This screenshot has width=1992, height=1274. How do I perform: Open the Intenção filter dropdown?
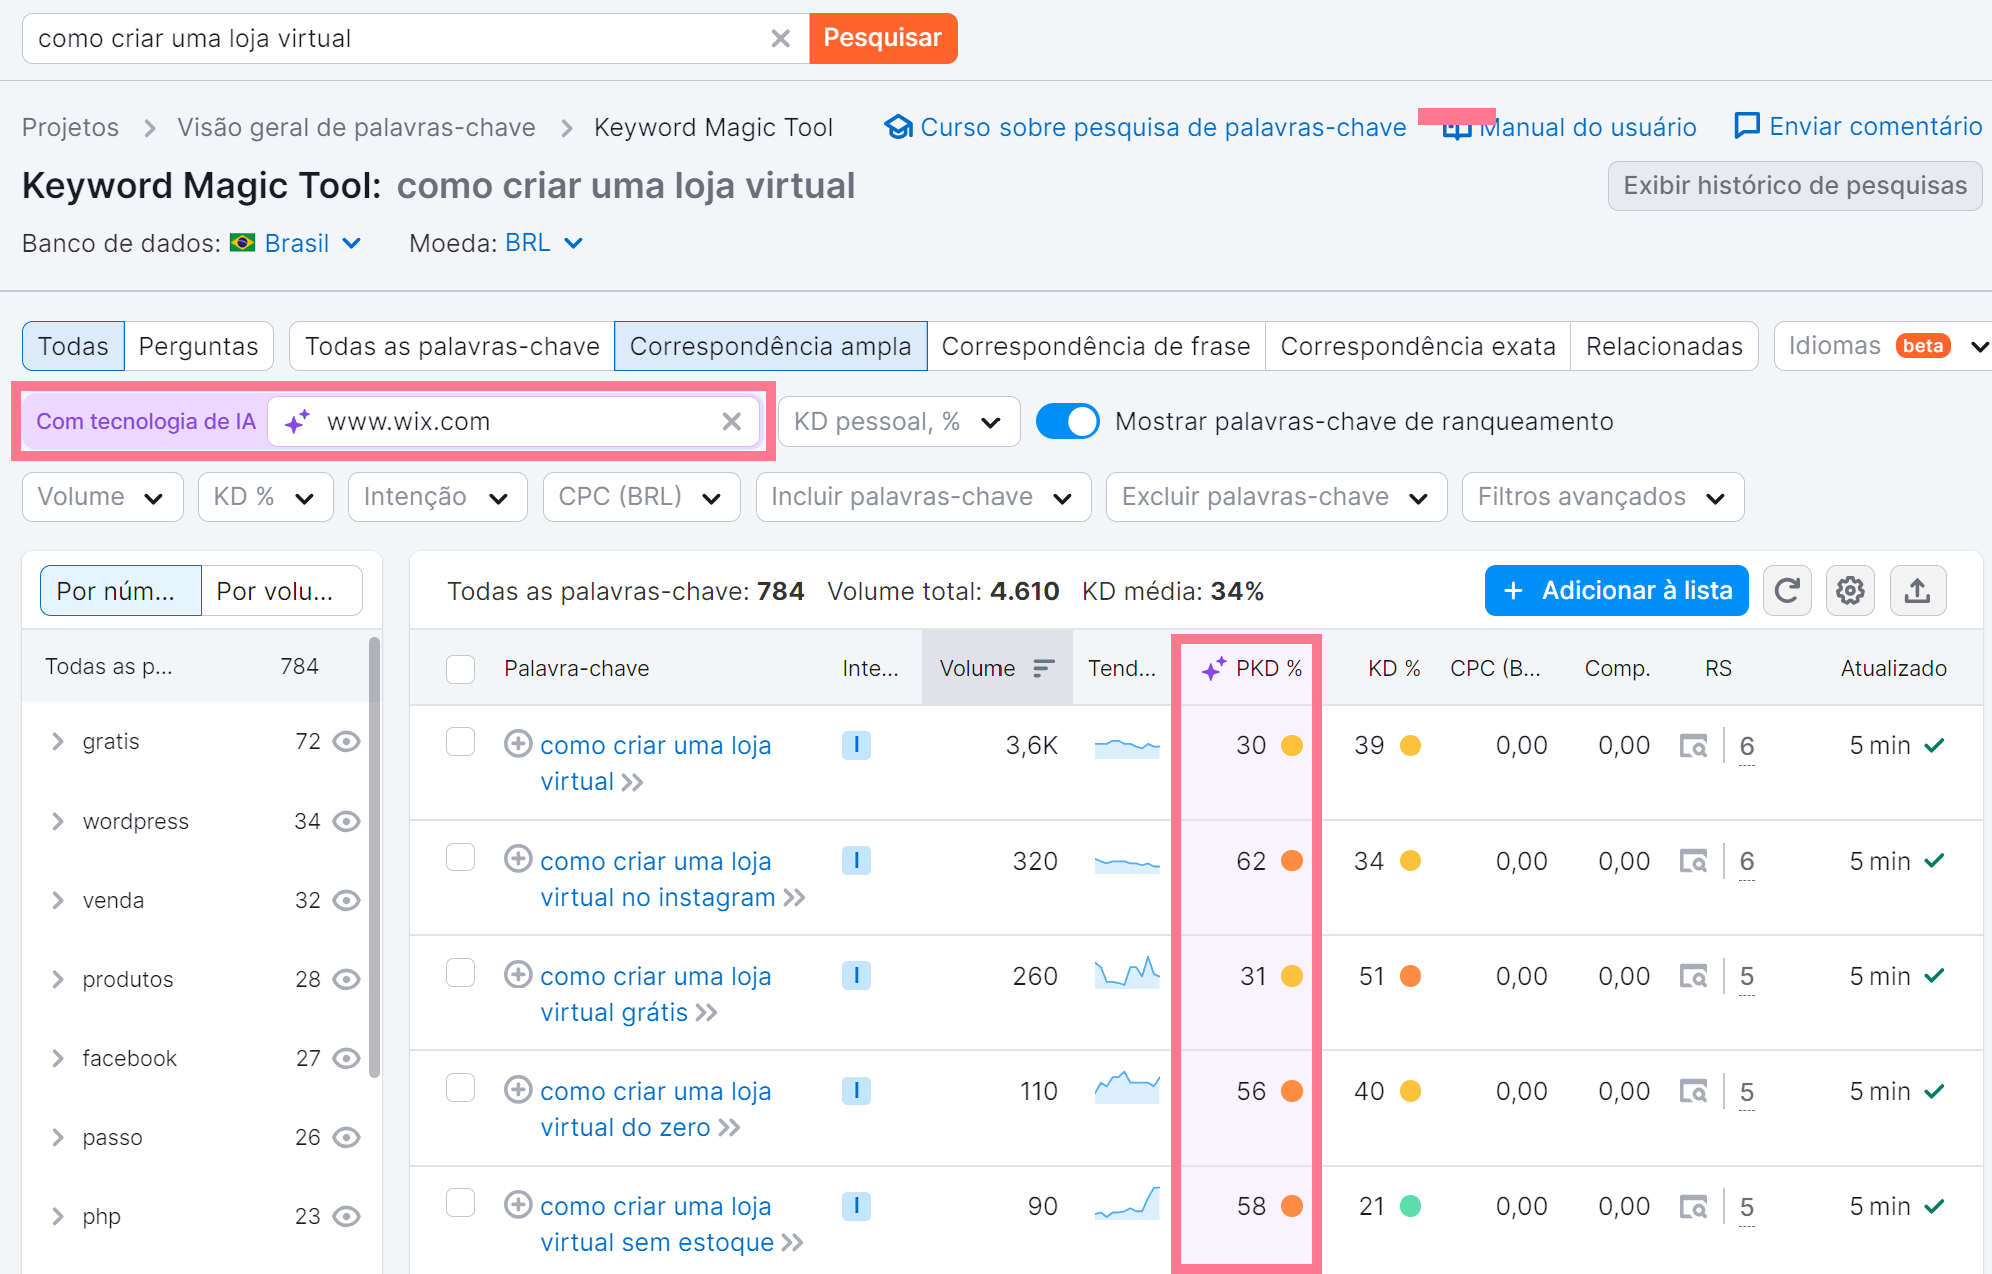click(x=437, y=497)
